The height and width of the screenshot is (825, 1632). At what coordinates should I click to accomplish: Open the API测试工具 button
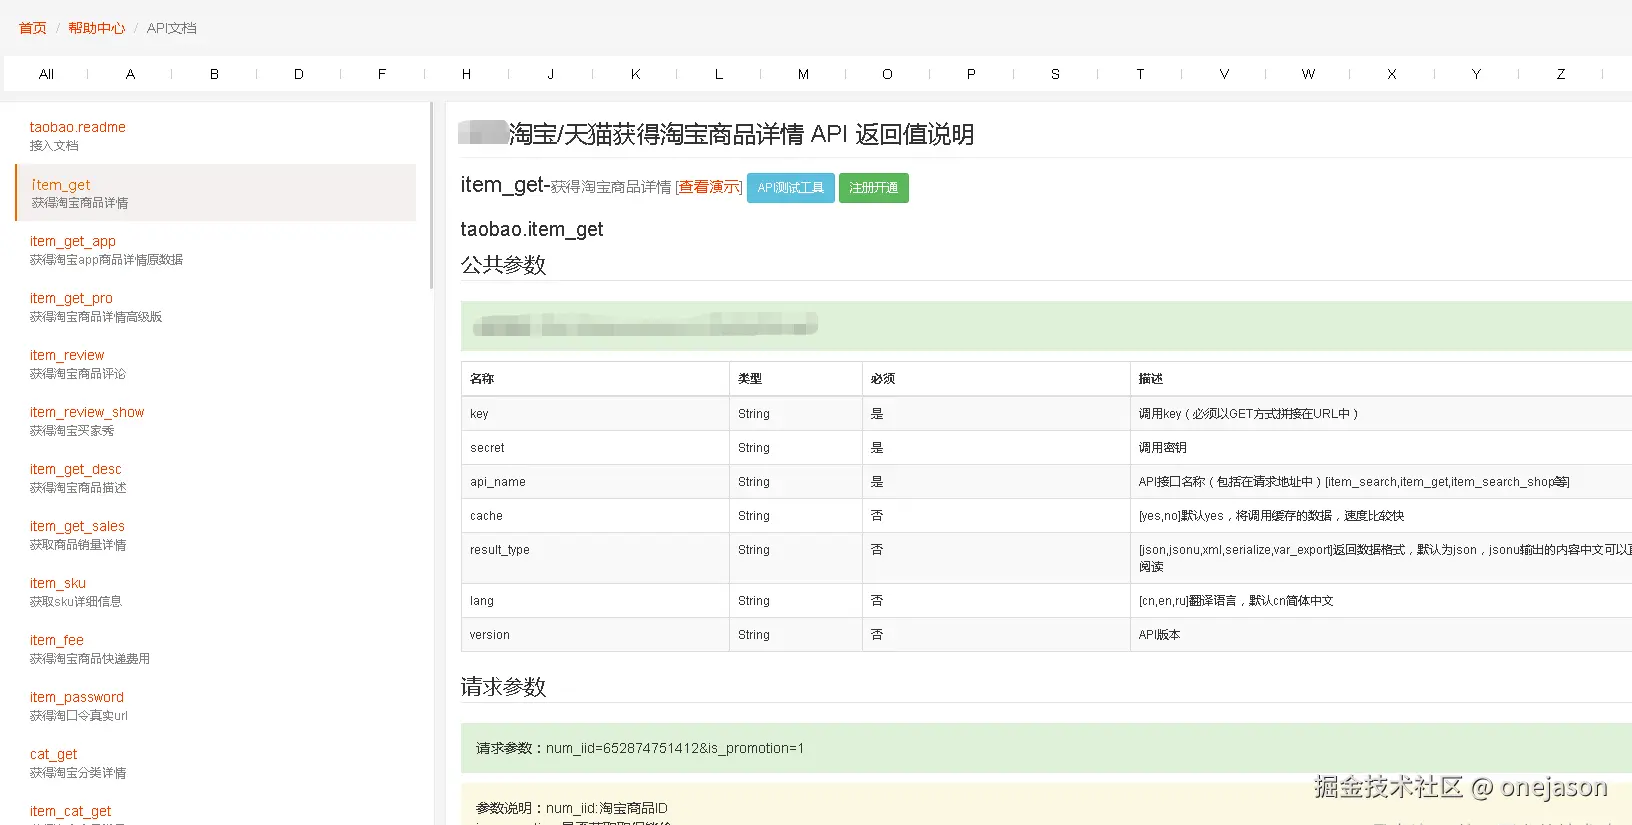click(790, 188)
